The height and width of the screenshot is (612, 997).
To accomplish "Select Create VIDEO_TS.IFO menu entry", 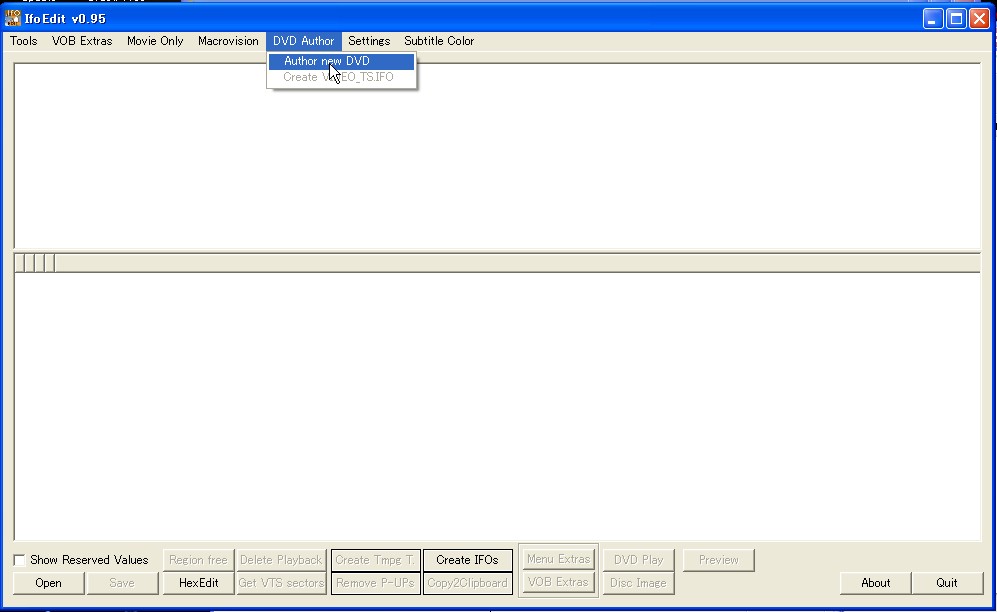I will 341,77.
